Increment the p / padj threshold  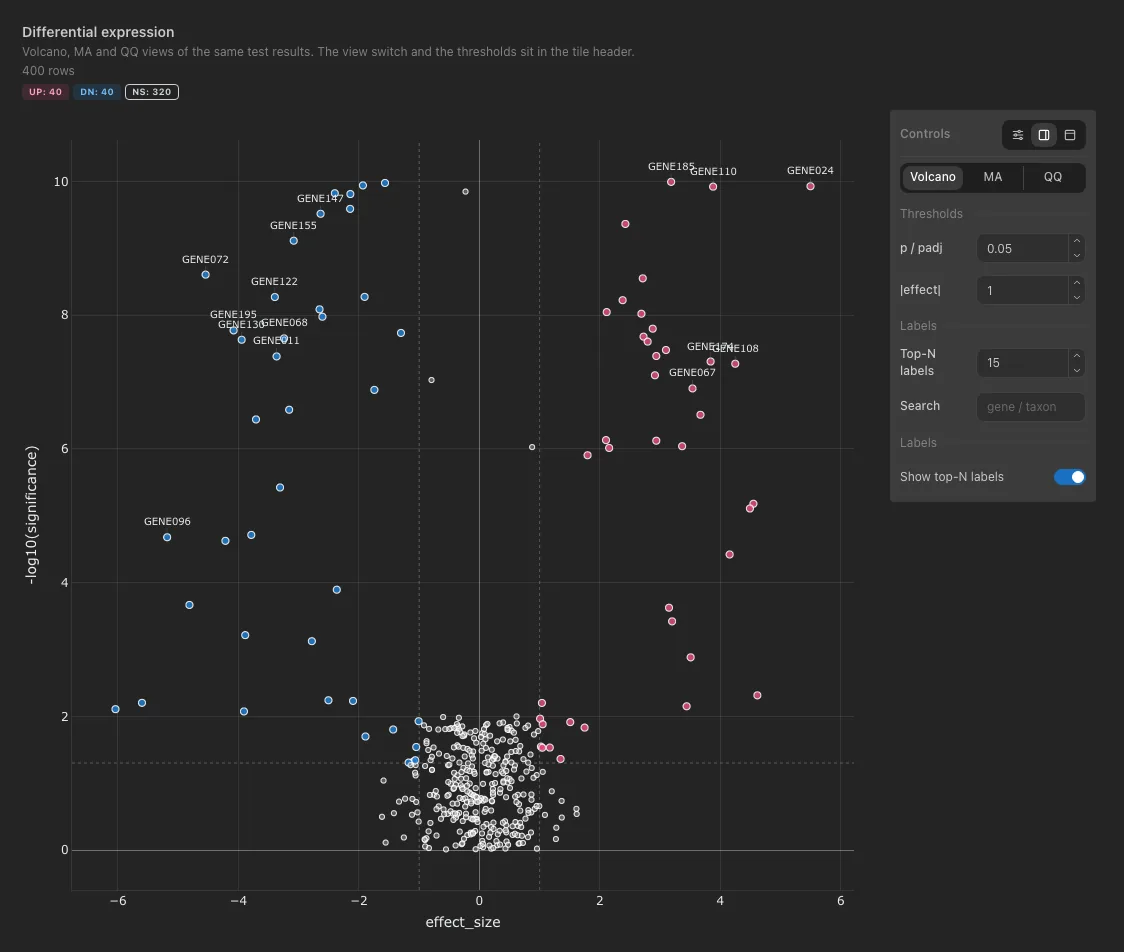click(1077, 241)
